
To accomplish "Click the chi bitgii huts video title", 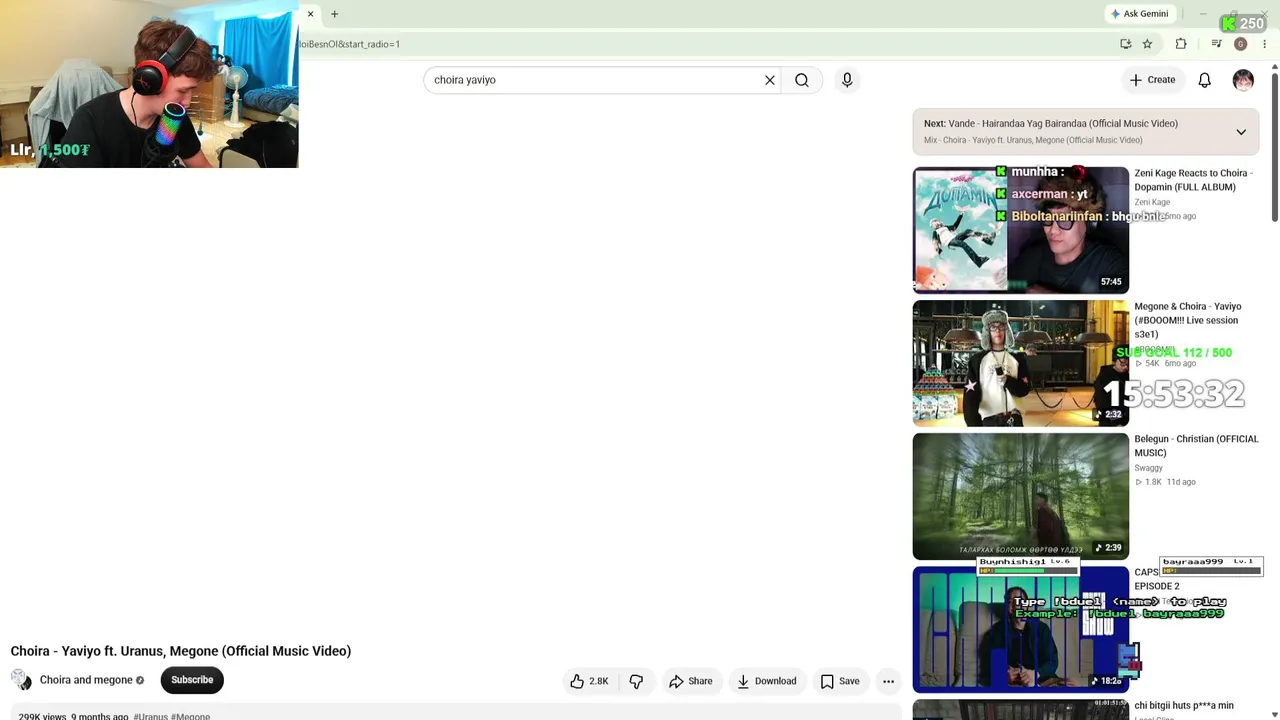I will (1184, 706).
